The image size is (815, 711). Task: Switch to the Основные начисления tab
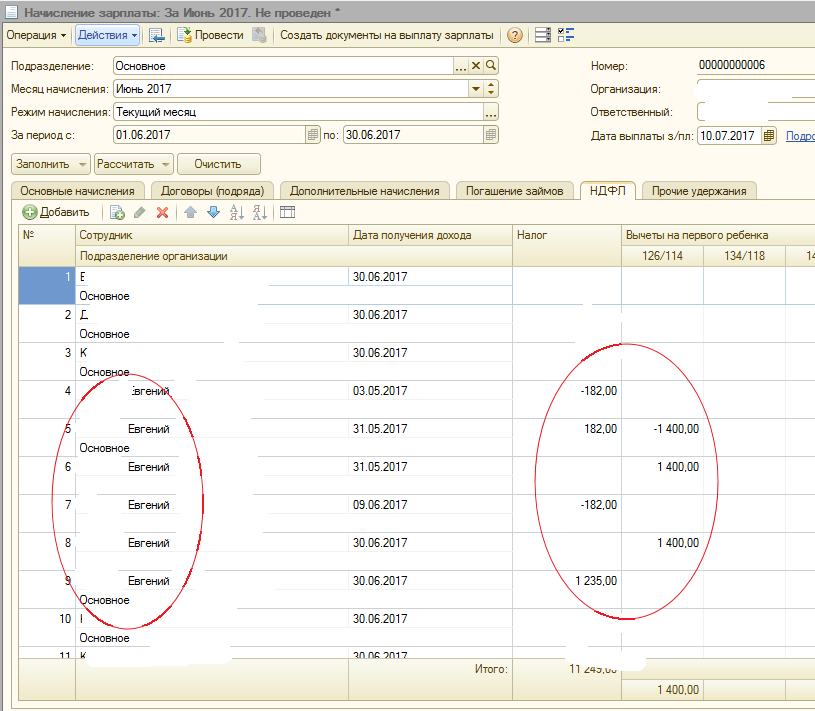(77, 191)
